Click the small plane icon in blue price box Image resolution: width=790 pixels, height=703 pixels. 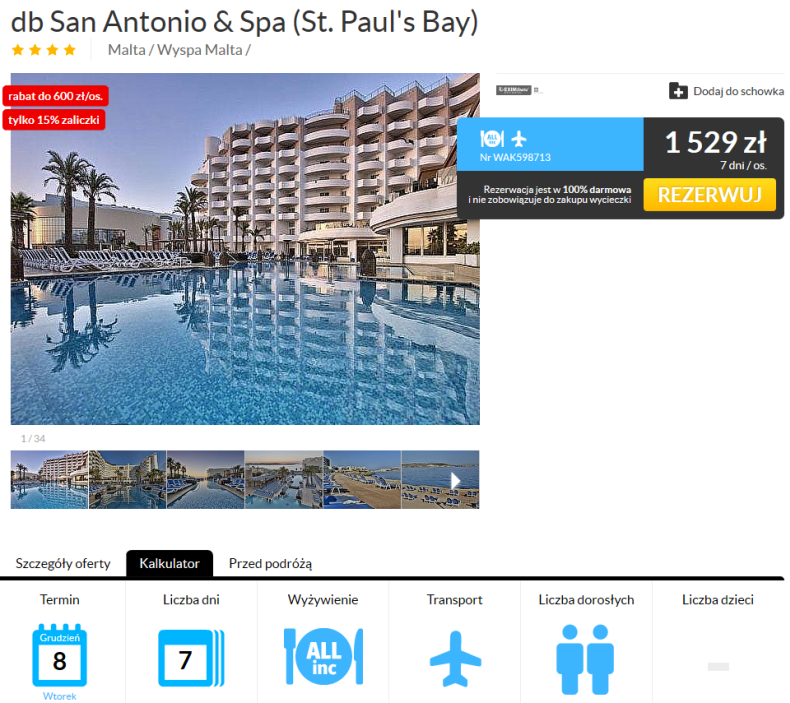pos(518,139)
